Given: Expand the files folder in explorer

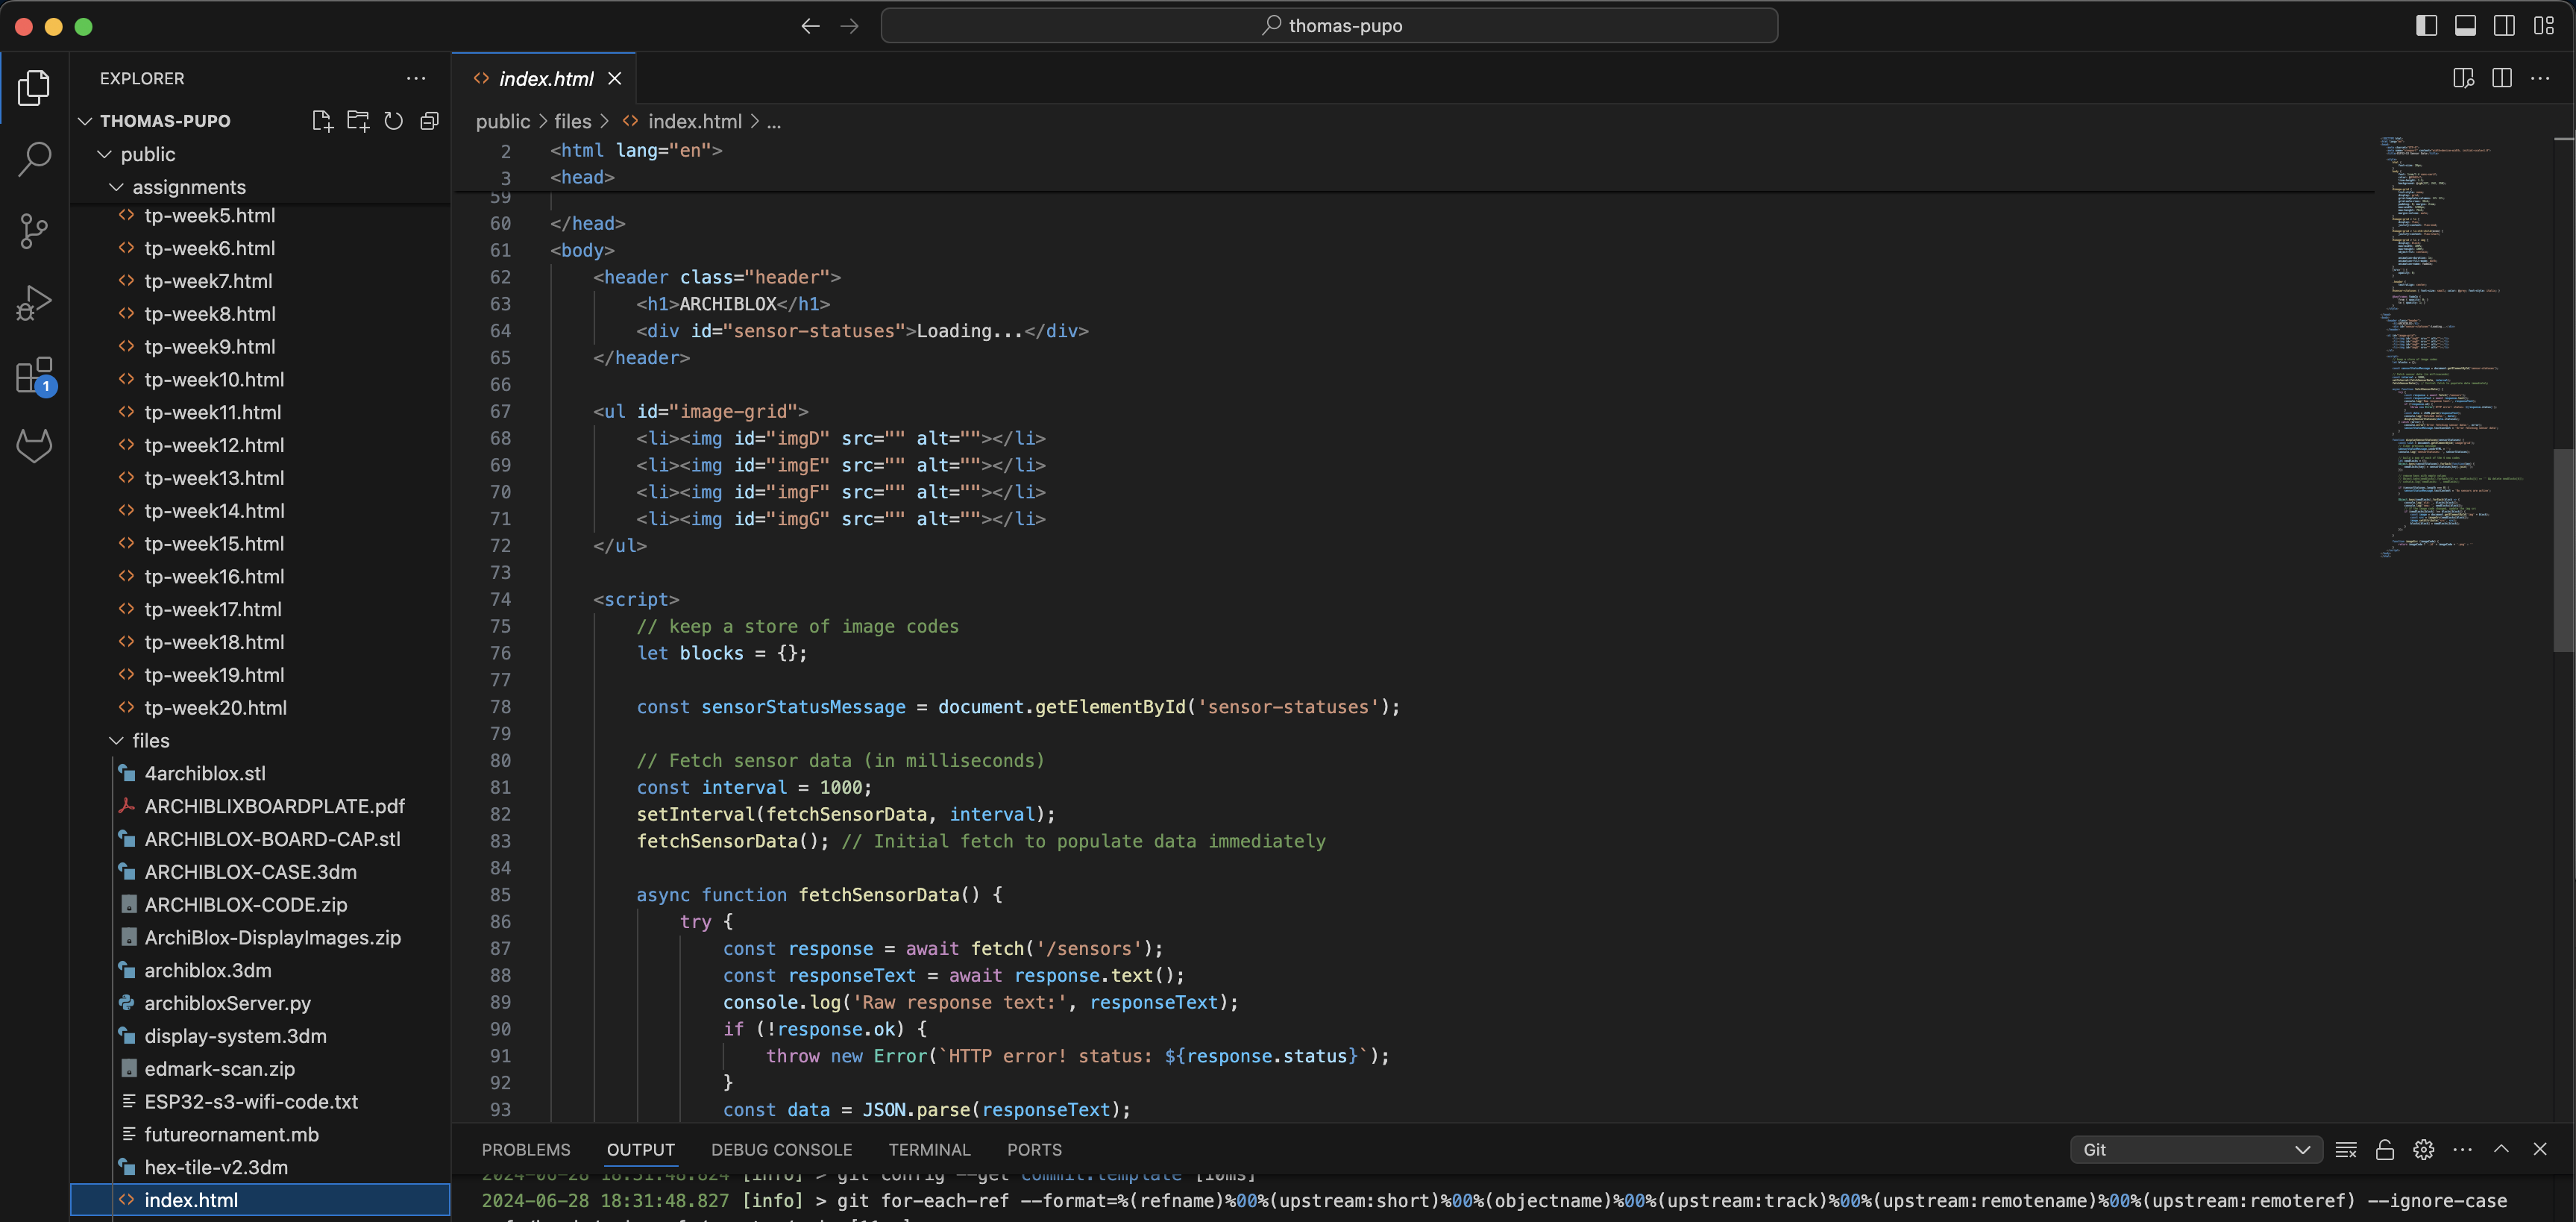Looking at the screenshot, I should pos(115,742).
